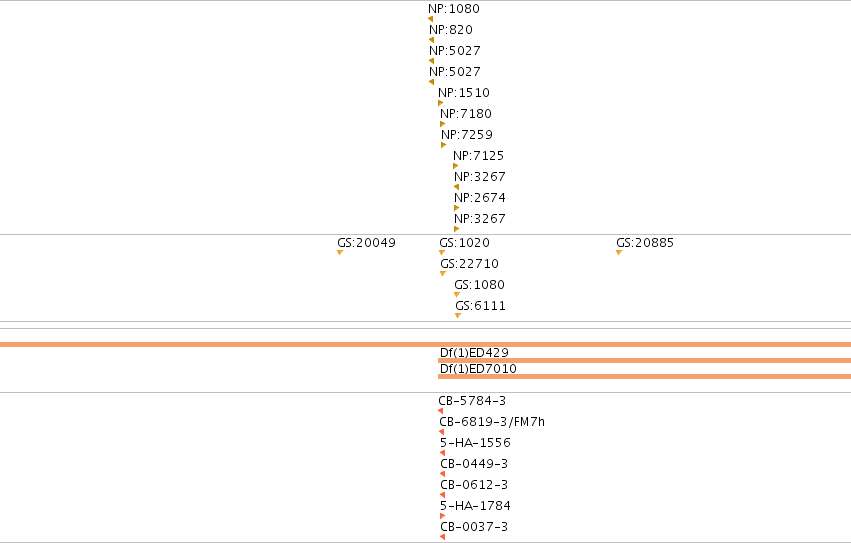Click the red arrow under CB-0612-3
Viewport: 851px width, 543px height.
(442, 495)
